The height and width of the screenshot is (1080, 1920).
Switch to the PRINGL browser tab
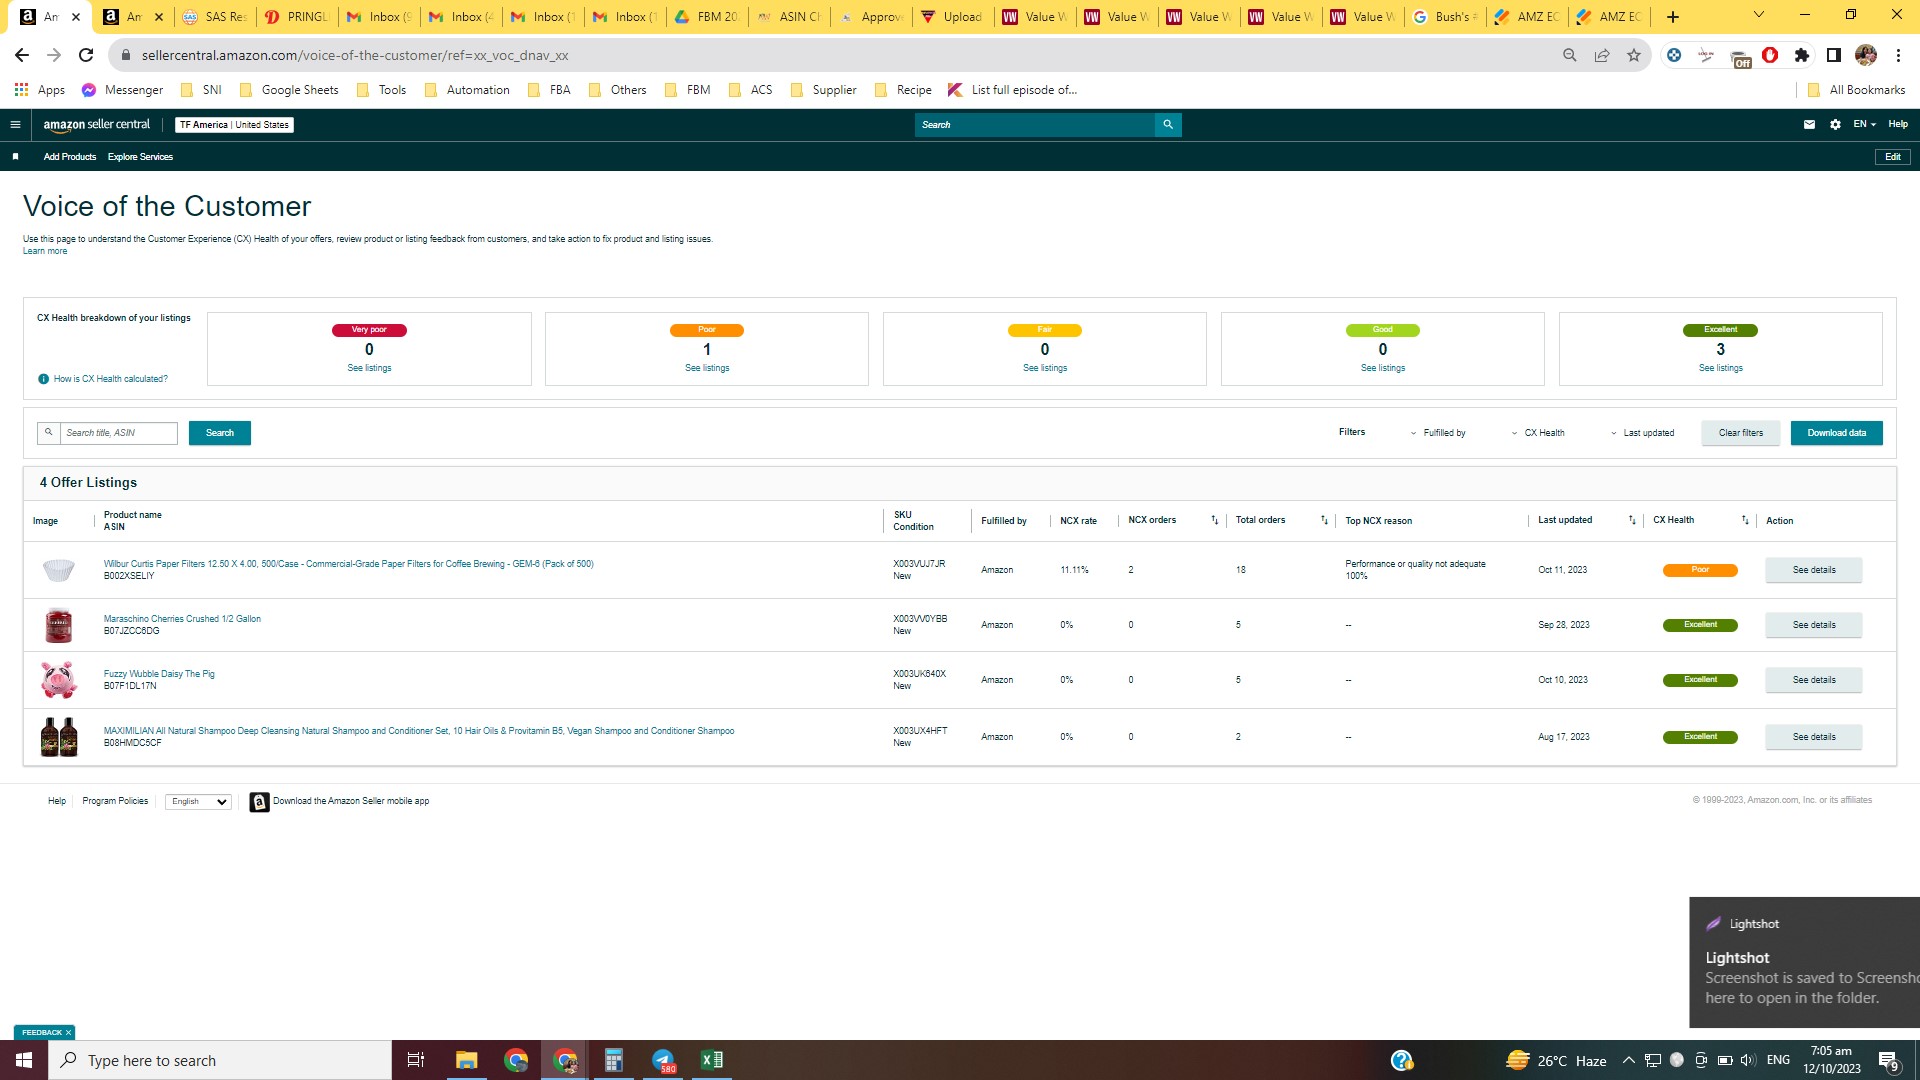[x=295, y=17]
